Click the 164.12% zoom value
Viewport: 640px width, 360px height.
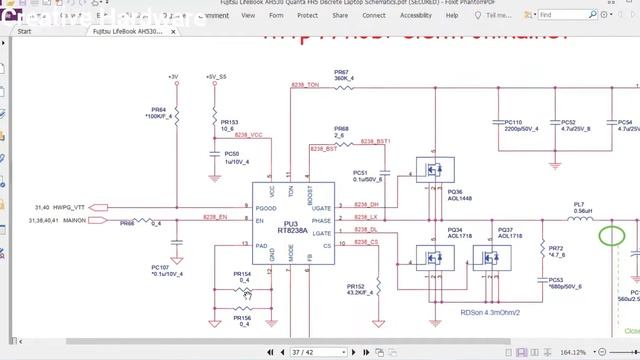click(x=573, y=352)
